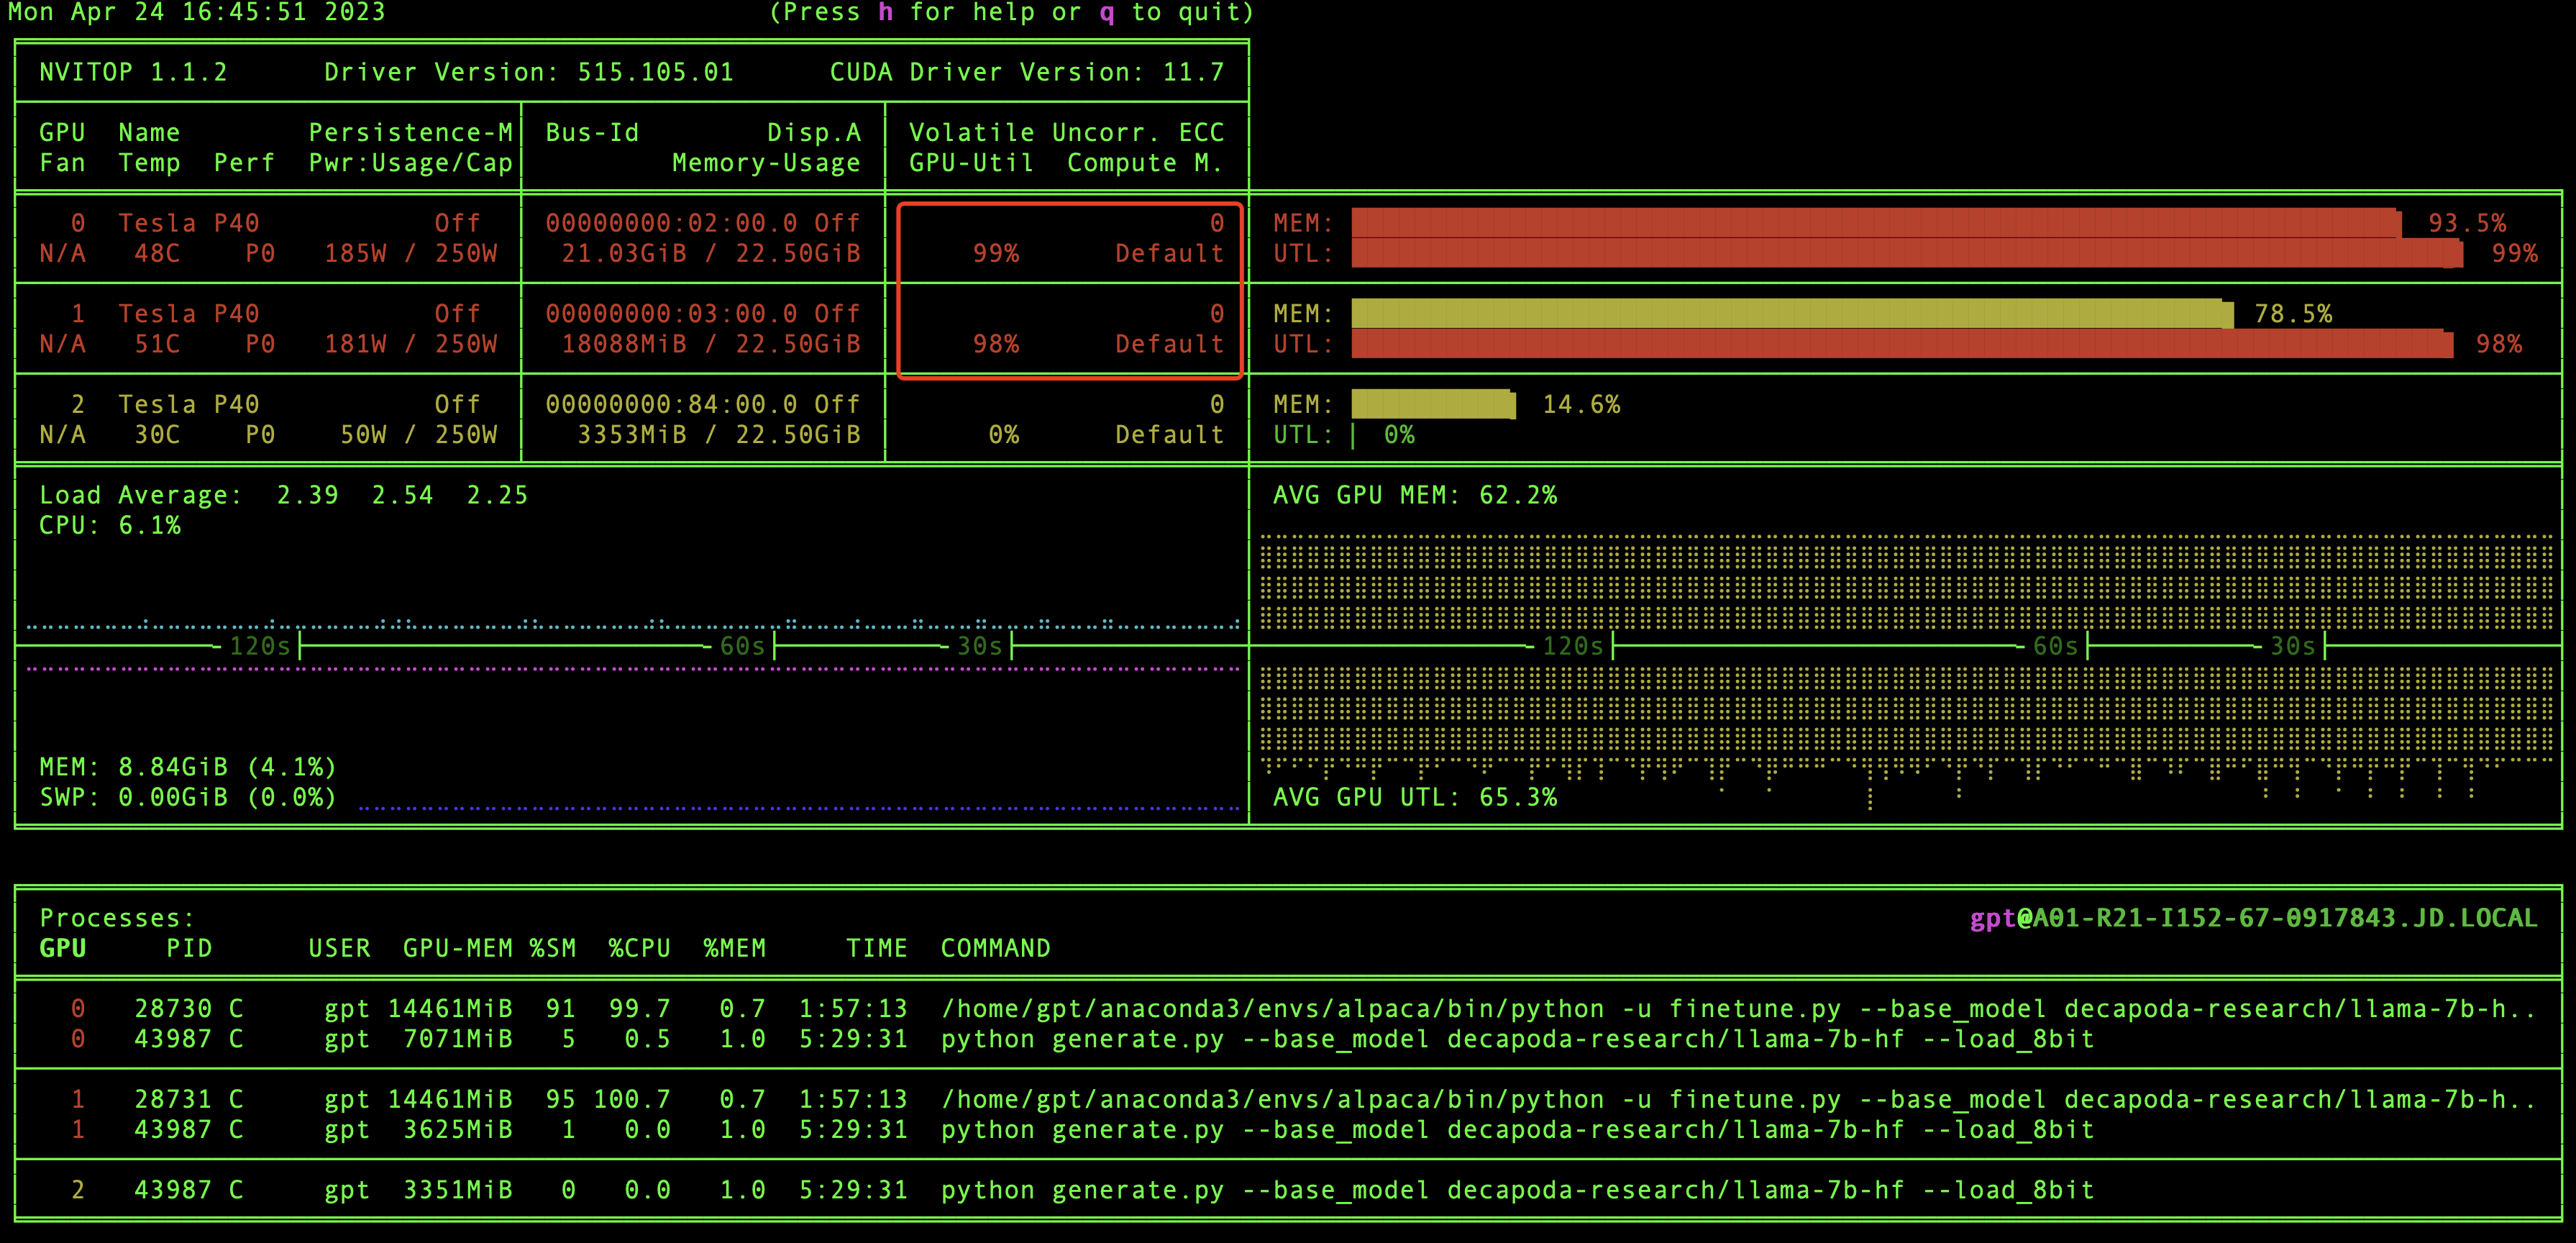Click the TIME column header
This screenshot has width=2576, height=1243.
click(x=876, y=948)
